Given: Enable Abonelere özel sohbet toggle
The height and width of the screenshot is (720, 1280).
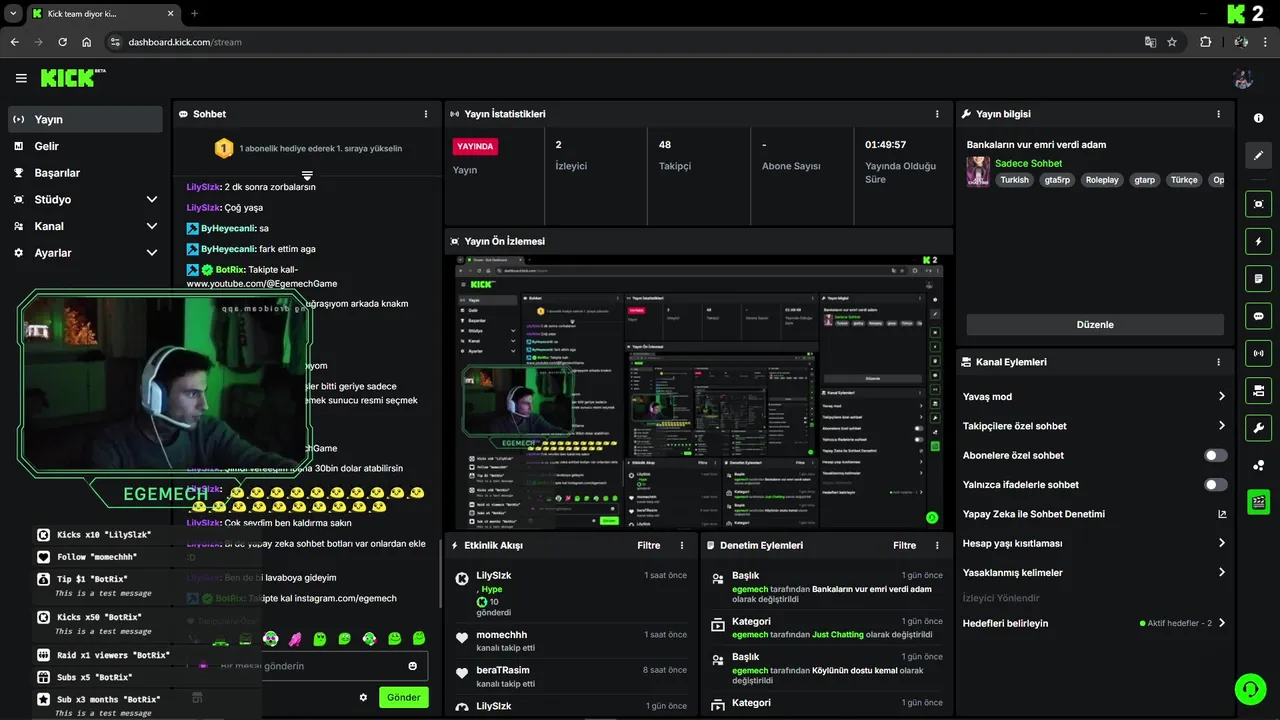Looking at the screenshot, I should pyautogui.click(x=1216, y=455).
